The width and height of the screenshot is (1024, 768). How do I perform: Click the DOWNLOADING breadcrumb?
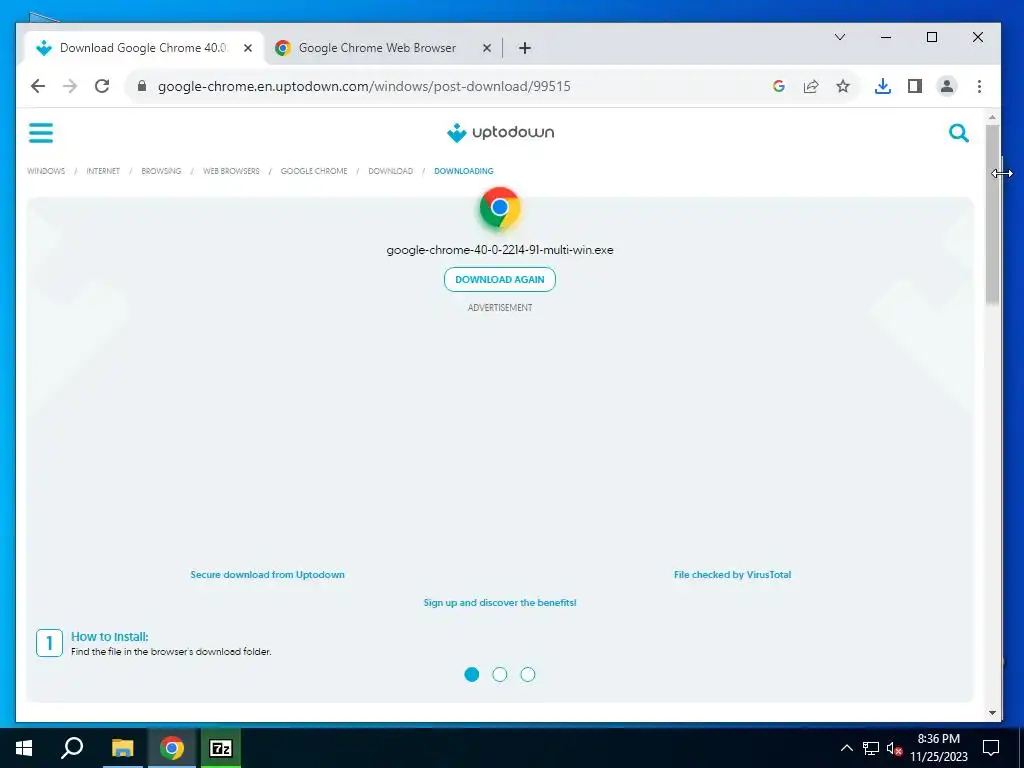pos(464,171)
